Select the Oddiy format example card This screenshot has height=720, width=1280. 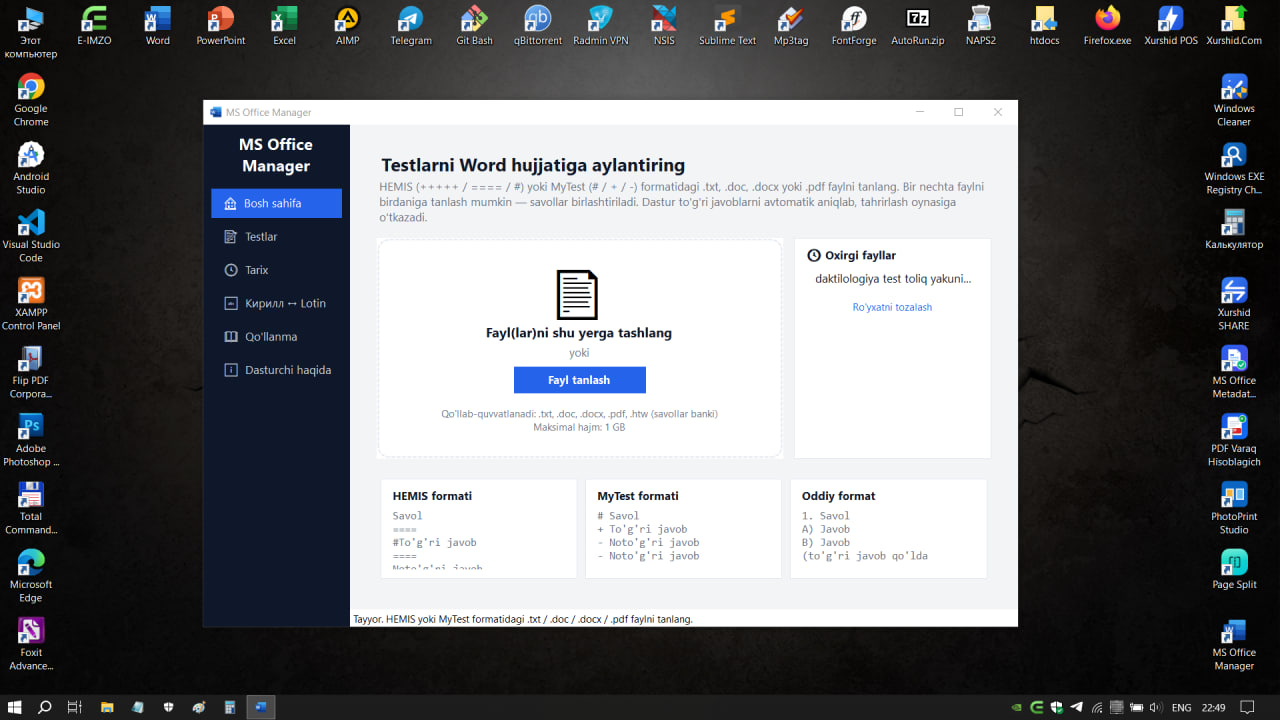pyautogui.click(x=888, y=528)
